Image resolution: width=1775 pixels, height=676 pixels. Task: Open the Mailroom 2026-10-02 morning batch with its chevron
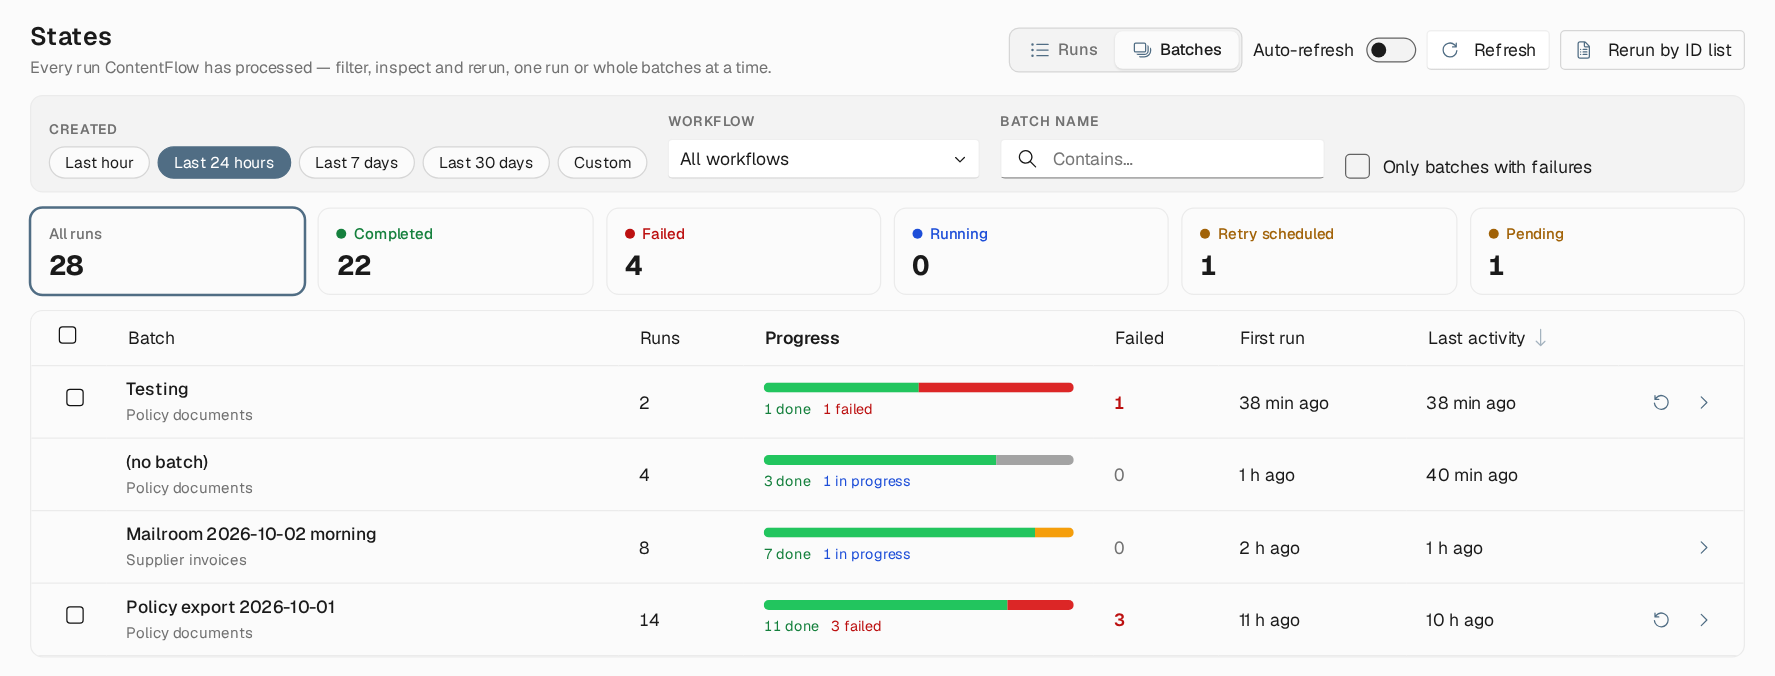tap(1704, 547)
